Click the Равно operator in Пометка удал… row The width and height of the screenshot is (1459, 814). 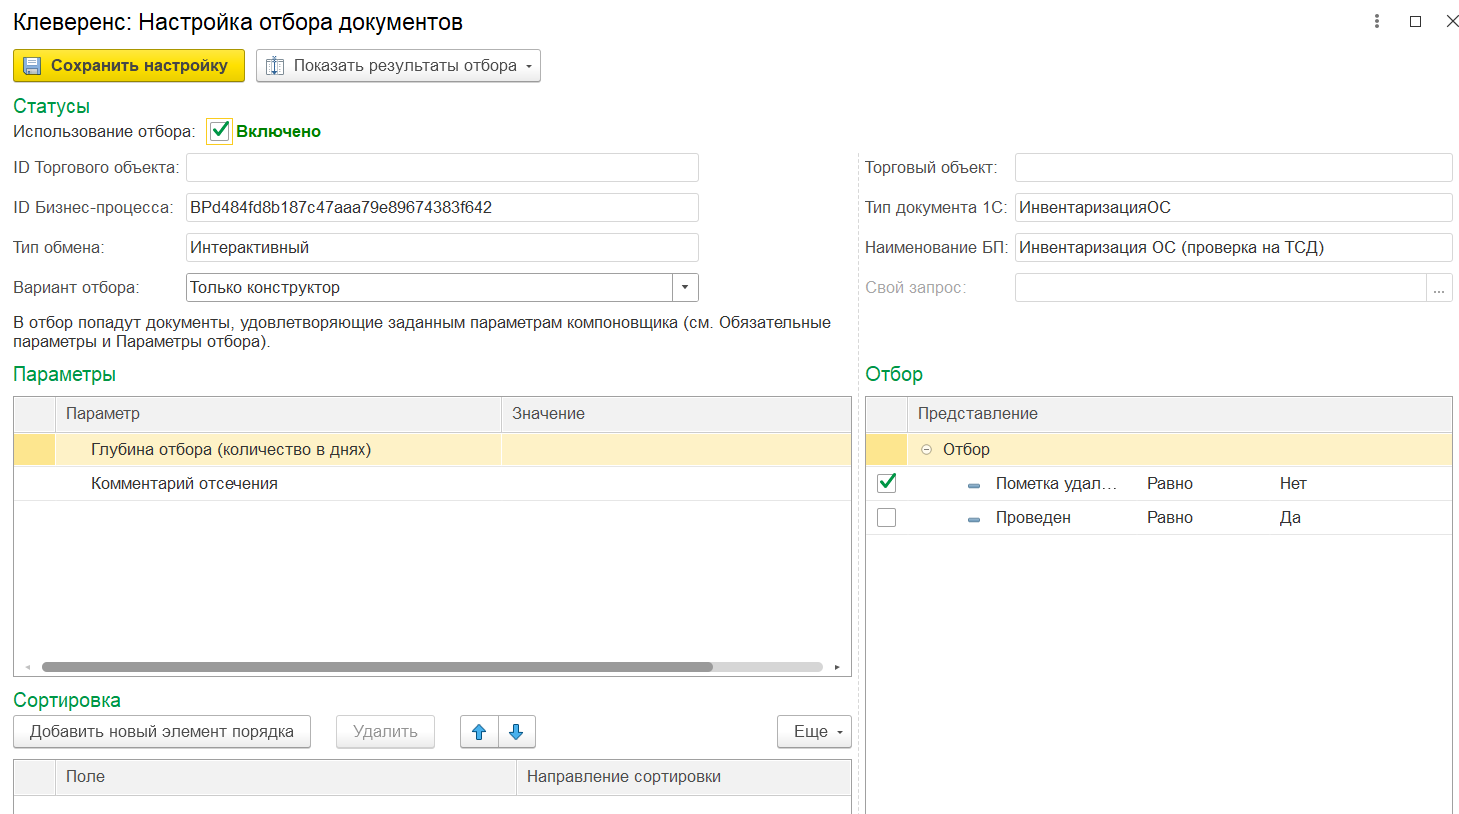coord(1170,484)
